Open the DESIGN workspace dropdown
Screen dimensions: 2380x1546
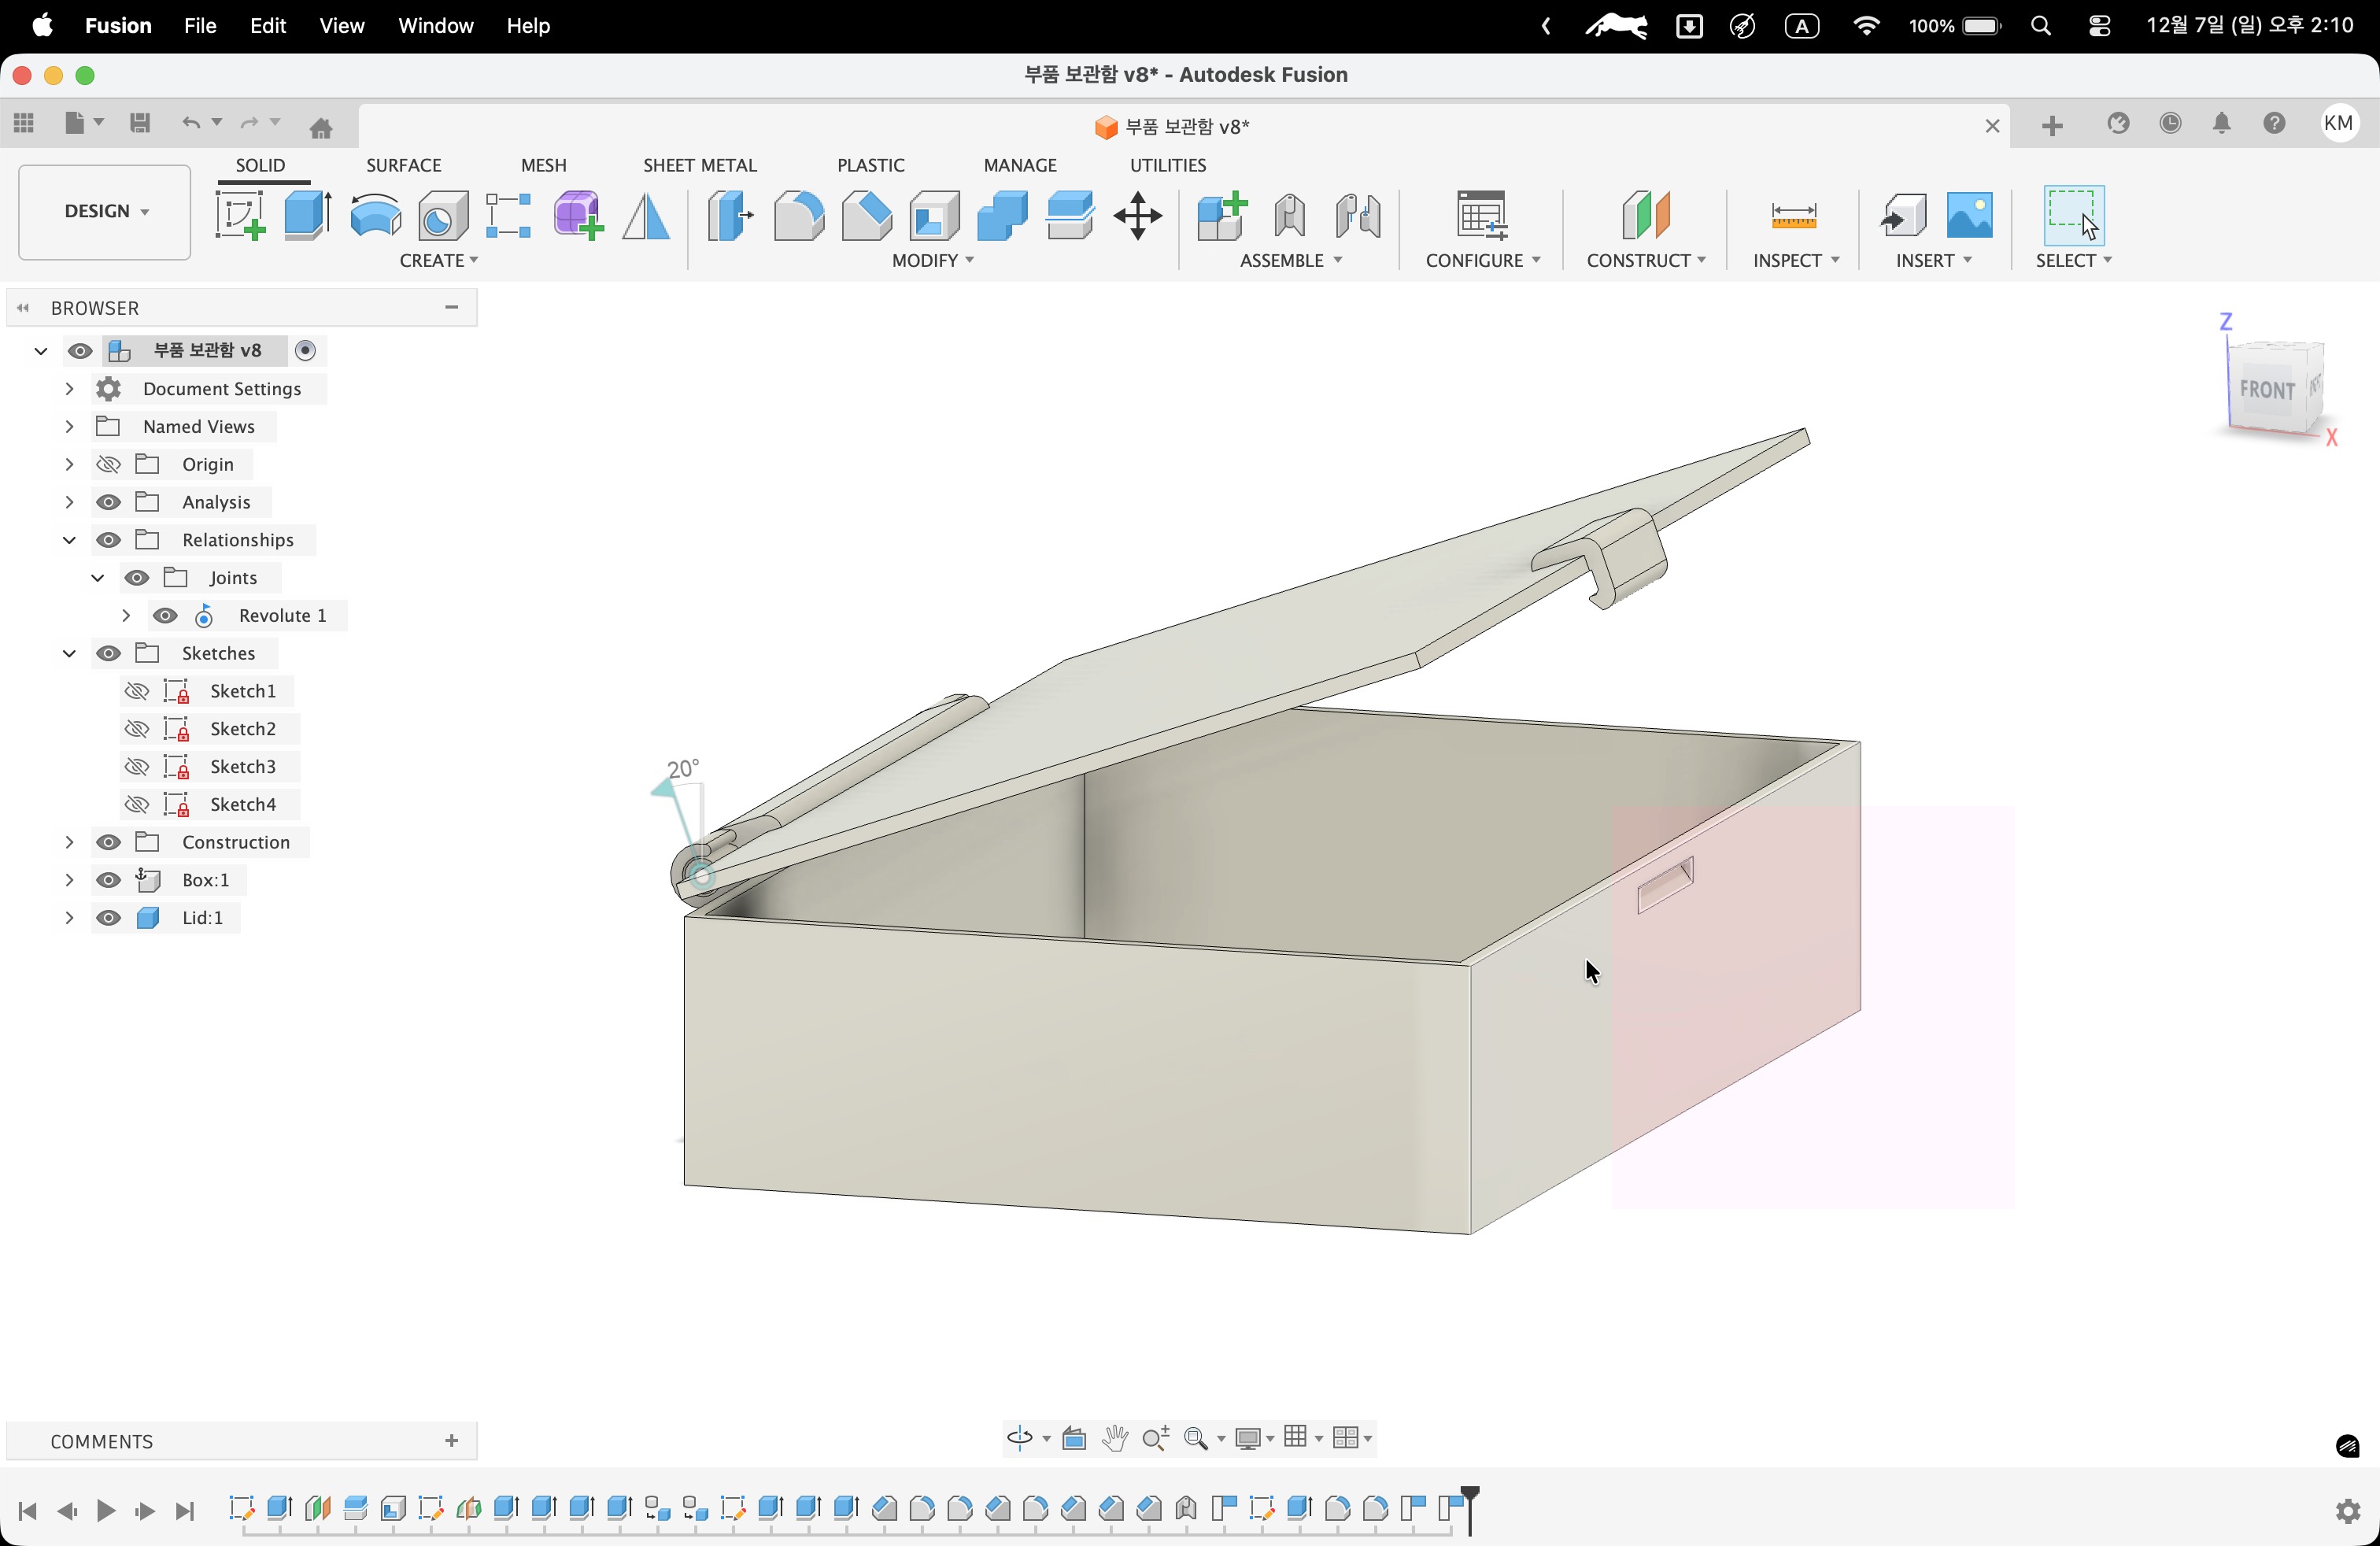(x=105, y=211)
